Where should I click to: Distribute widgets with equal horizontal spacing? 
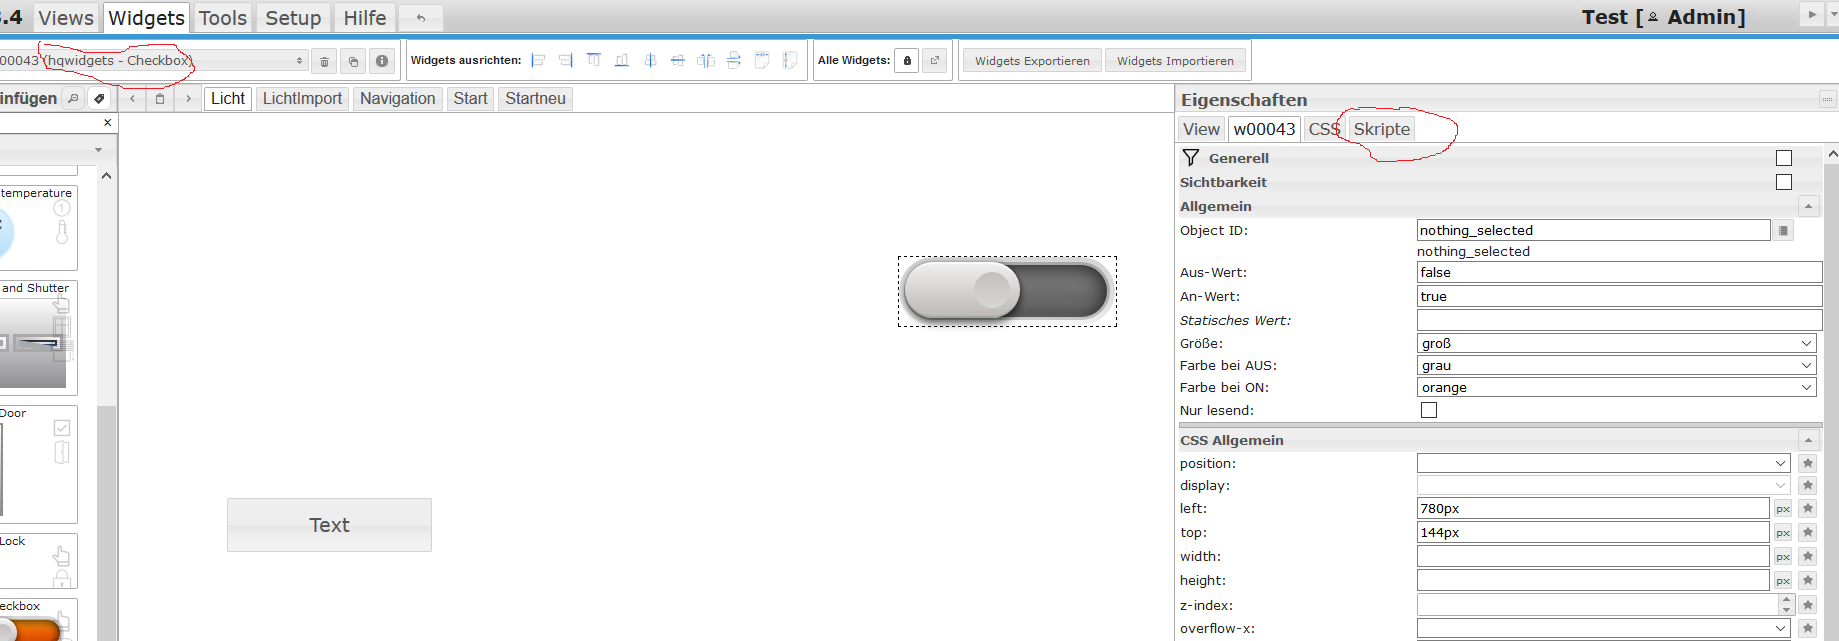coord(706,60)
